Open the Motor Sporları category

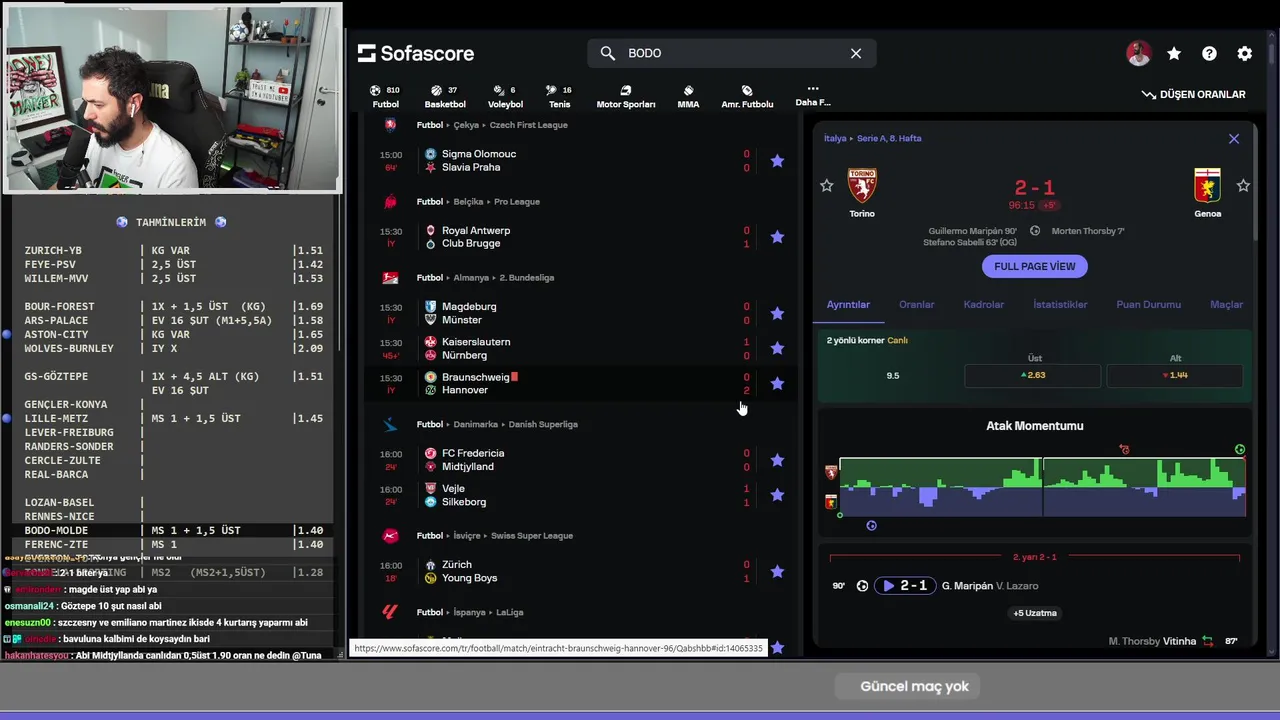click(626, 97)
